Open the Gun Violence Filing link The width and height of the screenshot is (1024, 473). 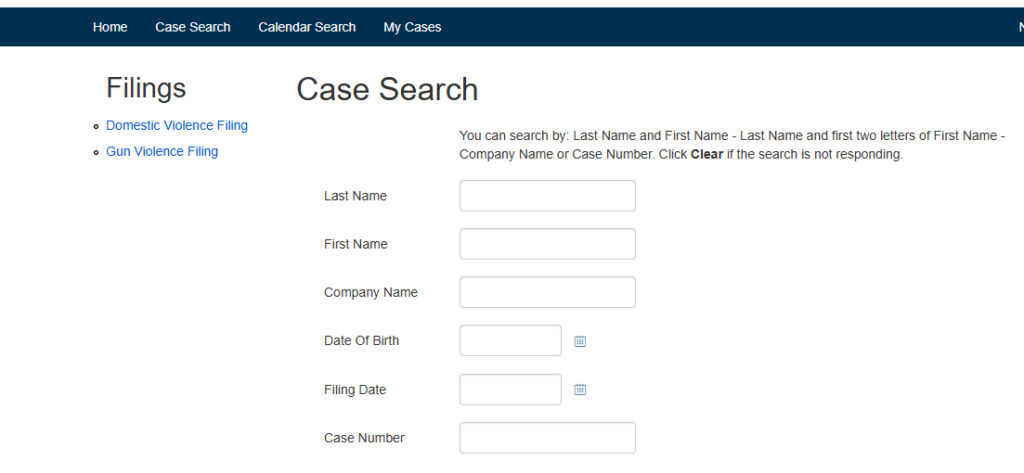(x=162, y=152)
